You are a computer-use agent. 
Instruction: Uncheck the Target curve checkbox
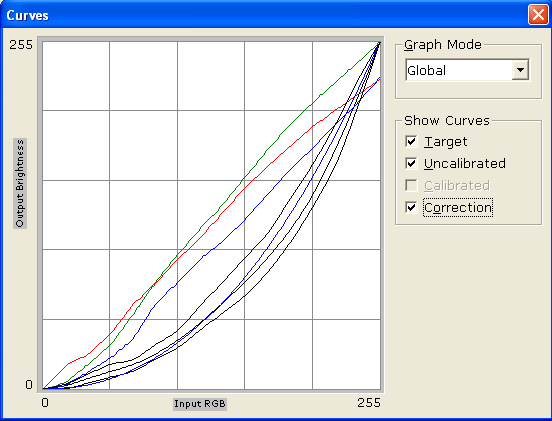[x=411, y=142]
